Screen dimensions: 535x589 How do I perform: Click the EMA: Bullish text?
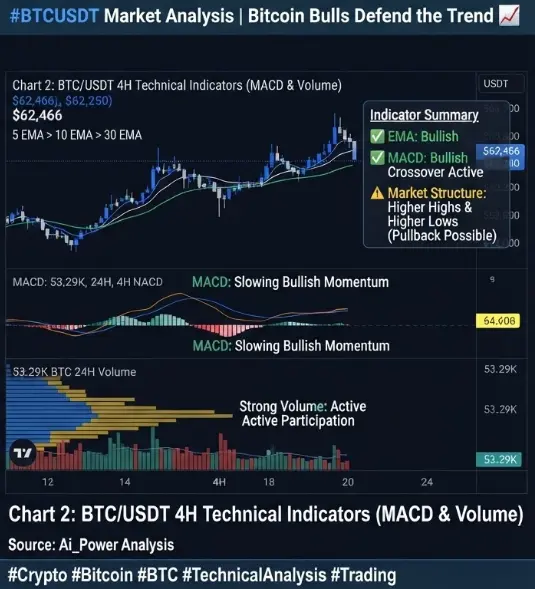(x=423, y=136)
